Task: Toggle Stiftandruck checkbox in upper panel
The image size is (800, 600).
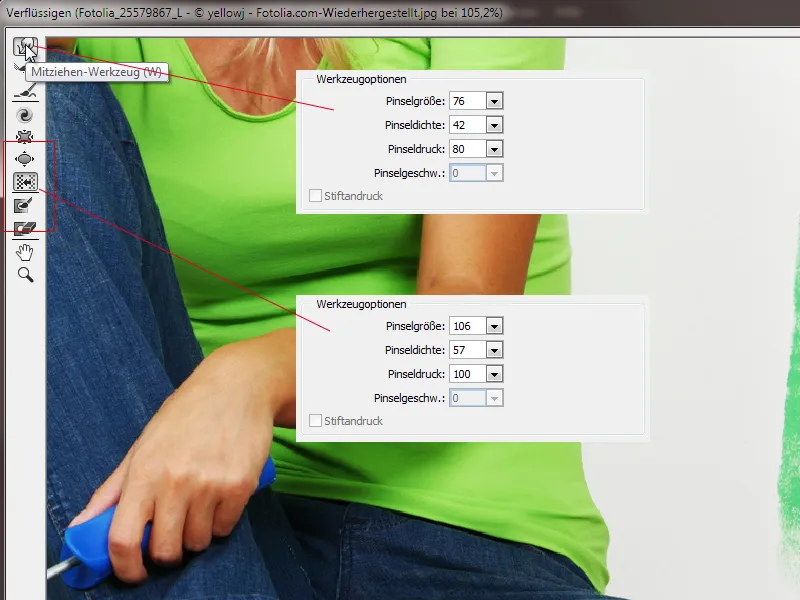Action: click(315, 196)
